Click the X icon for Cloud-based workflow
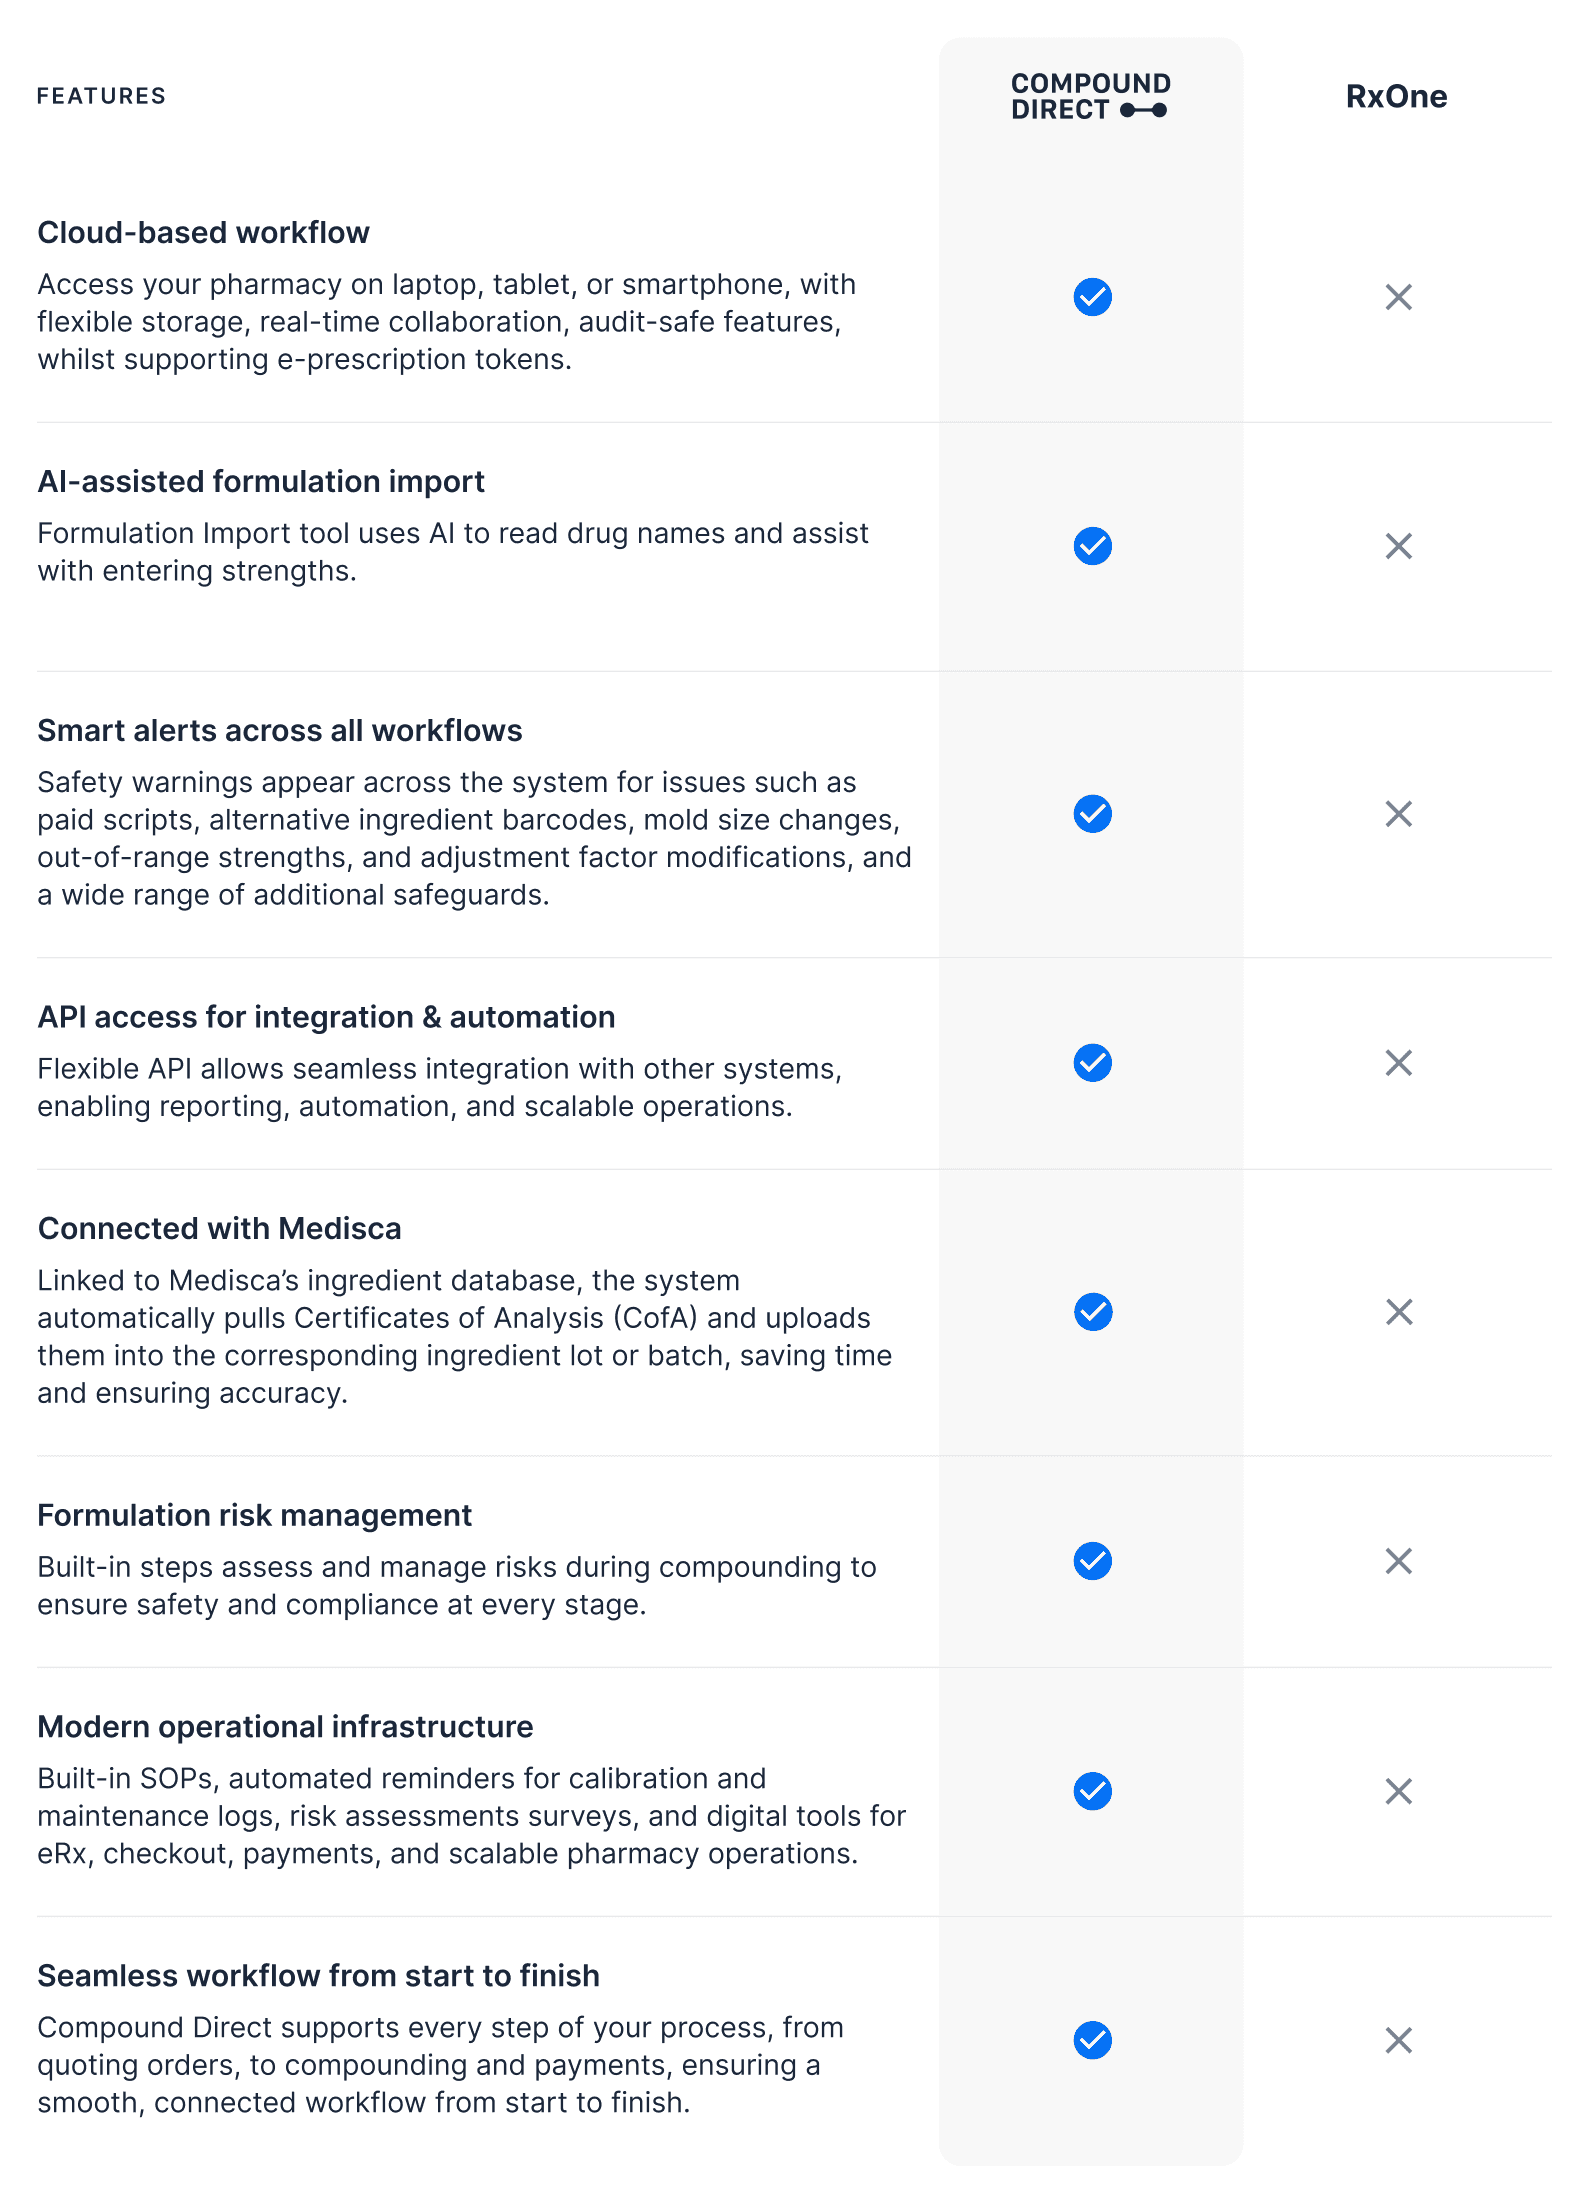 pos(1398,297)
